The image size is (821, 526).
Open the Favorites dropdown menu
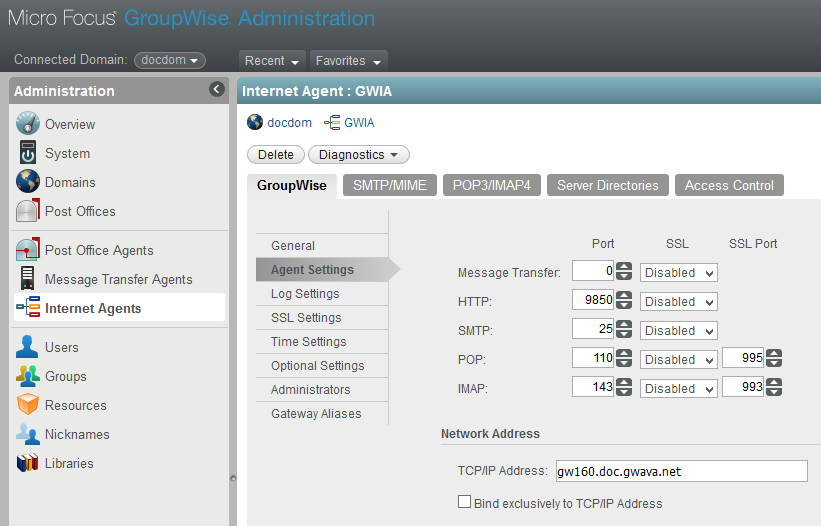coord(348,61)
